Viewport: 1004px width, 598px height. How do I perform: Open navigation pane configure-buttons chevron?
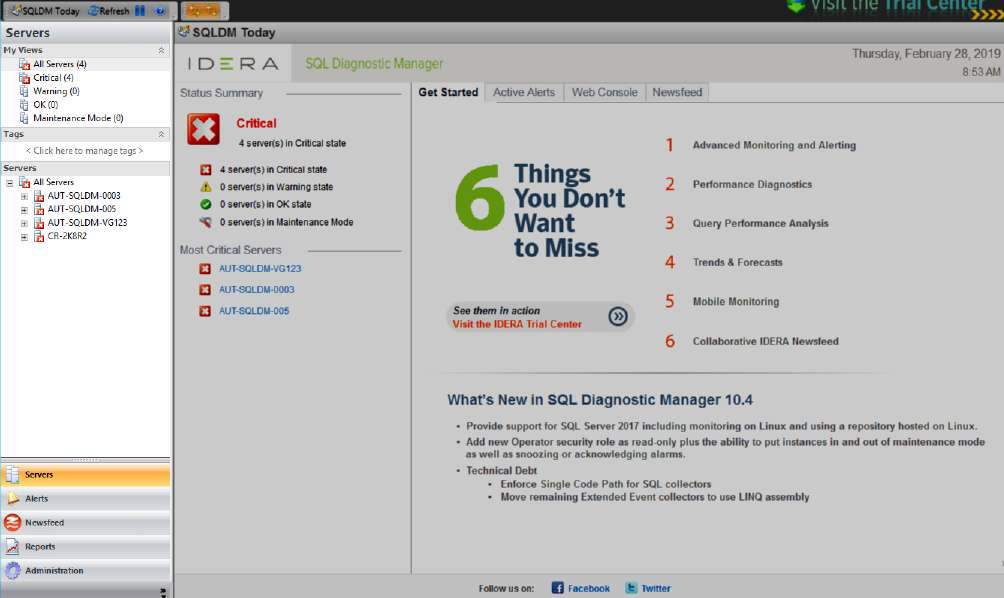coord(163,592)
